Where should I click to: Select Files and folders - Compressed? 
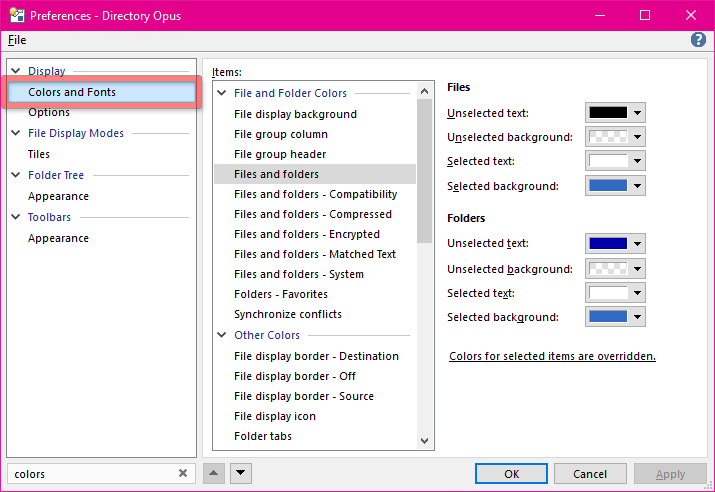pos(315,214)
